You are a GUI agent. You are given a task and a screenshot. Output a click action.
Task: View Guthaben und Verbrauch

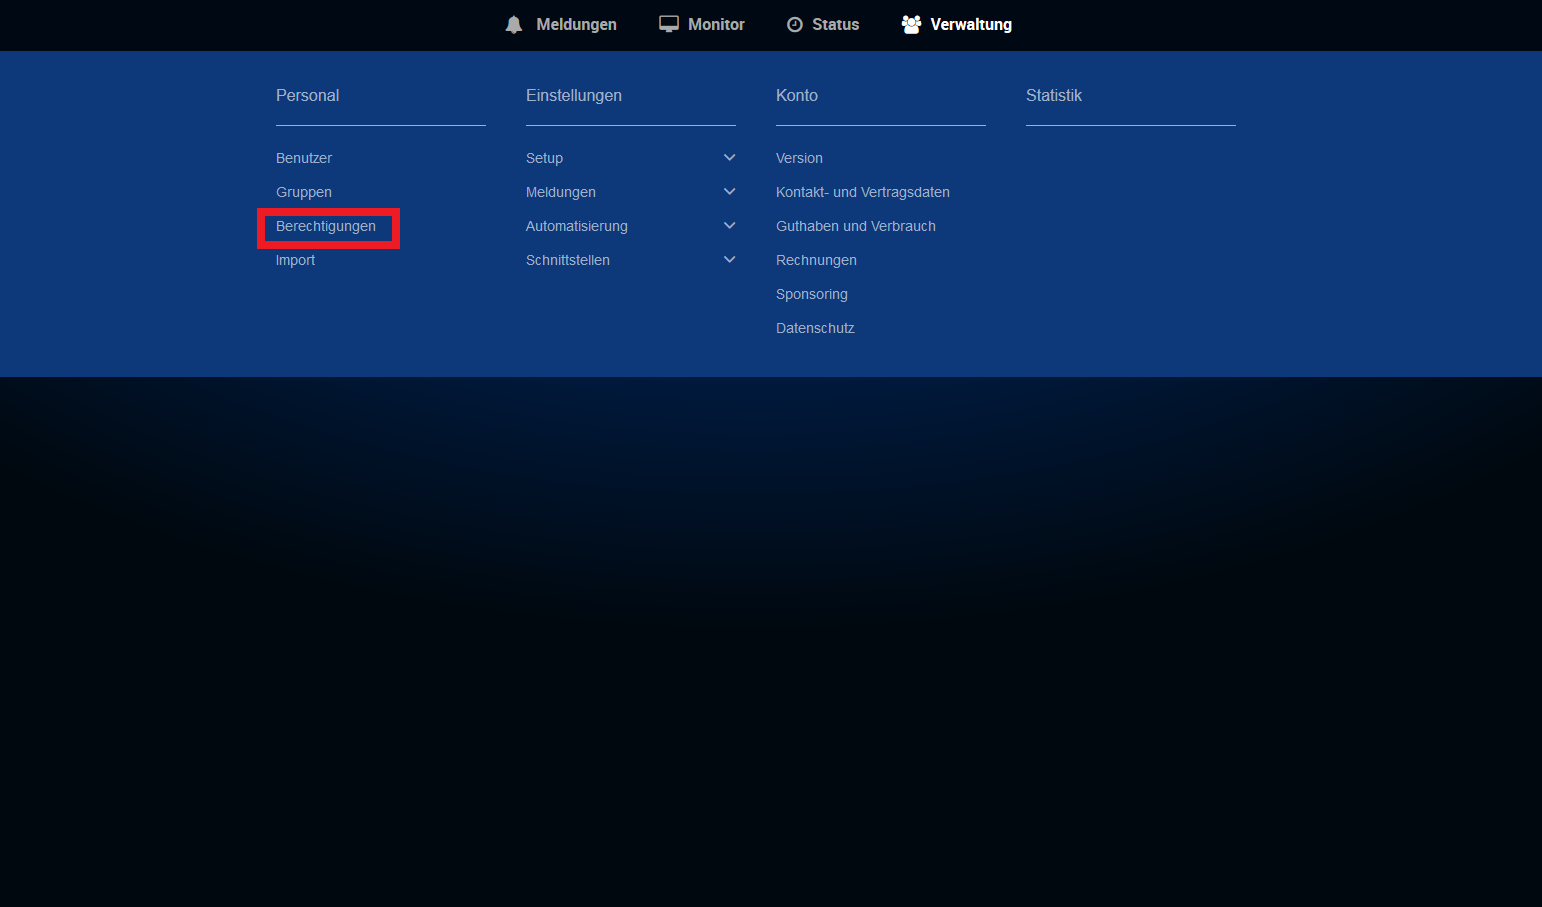[855, 226]
